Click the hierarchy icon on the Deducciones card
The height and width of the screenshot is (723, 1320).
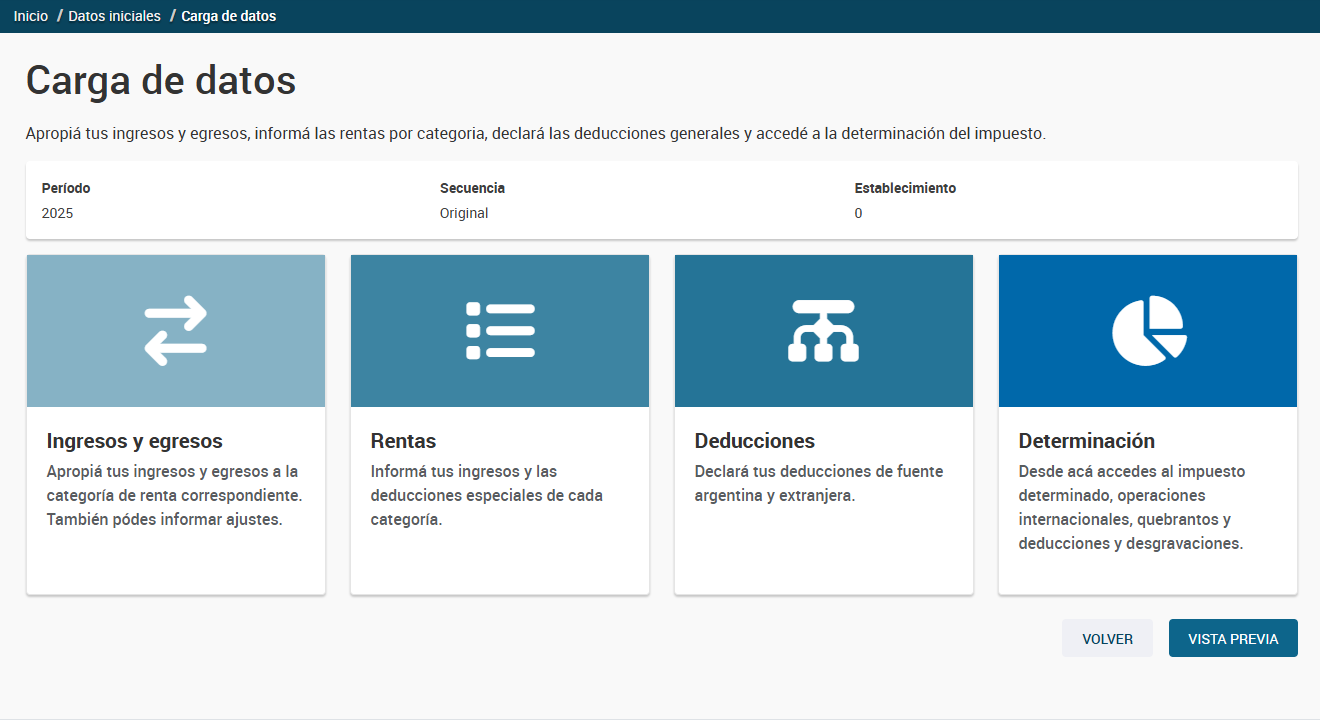click(823, 331)
